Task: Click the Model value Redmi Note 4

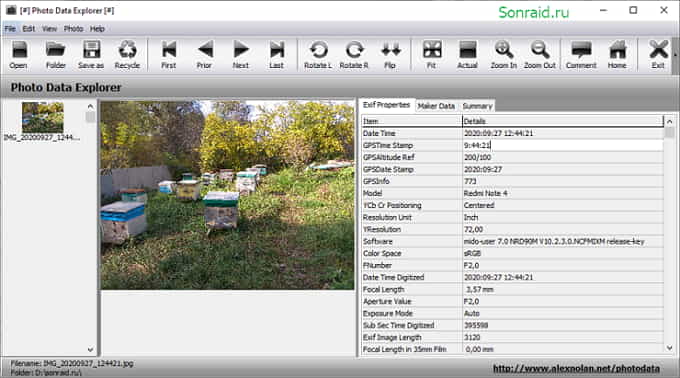Action: tap(485, 193)
